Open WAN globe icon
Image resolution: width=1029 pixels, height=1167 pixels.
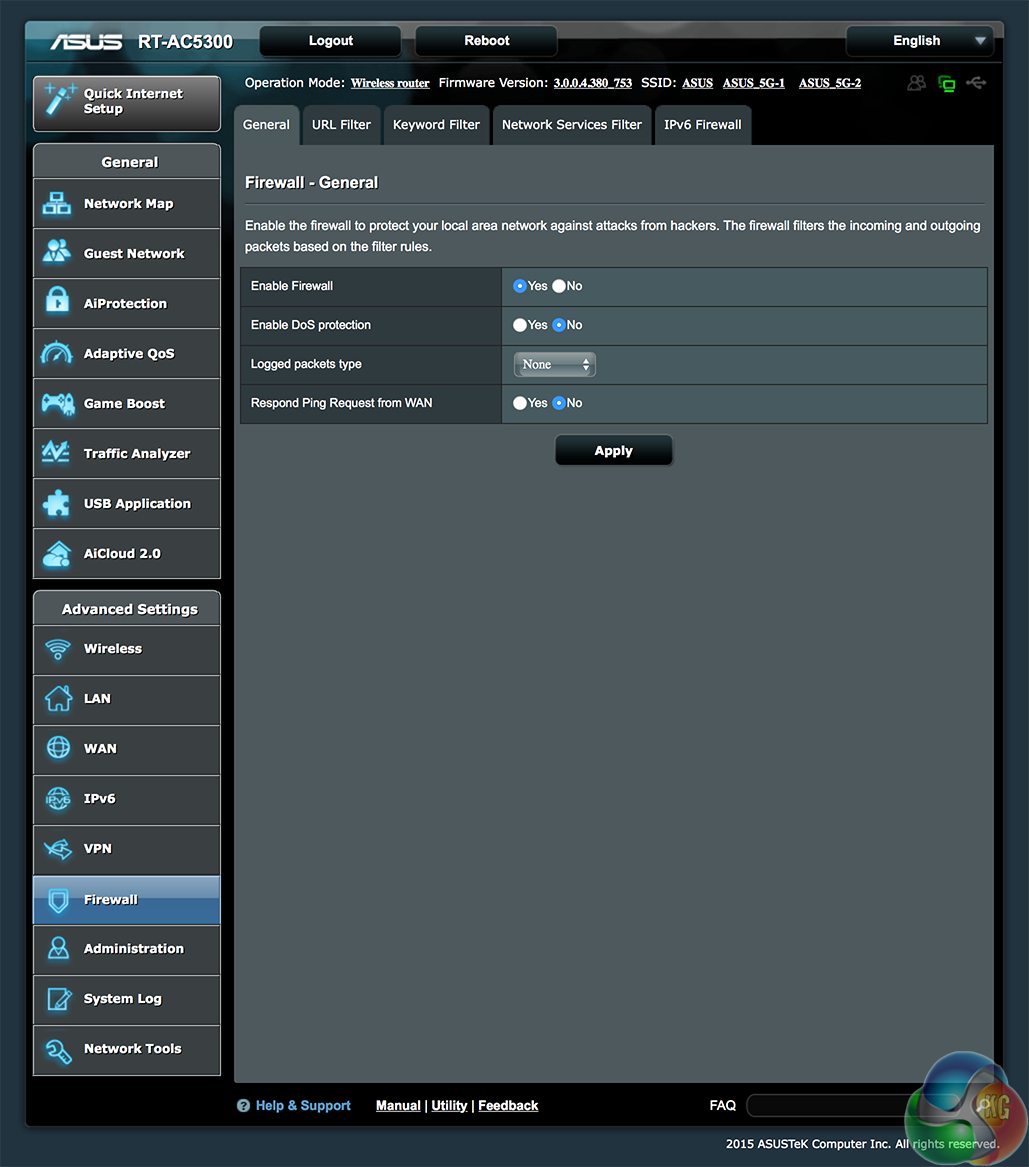pos(58,747)
